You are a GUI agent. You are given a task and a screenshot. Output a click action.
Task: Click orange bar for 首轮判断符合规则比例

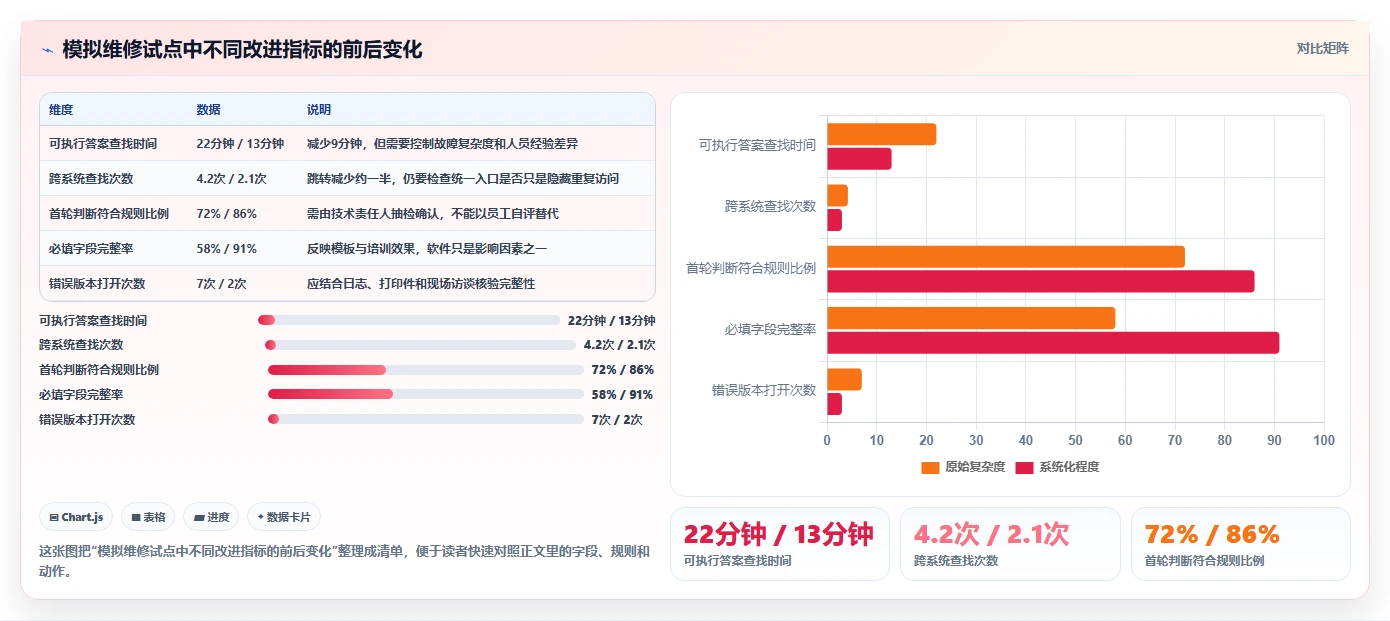point(1006,257)
